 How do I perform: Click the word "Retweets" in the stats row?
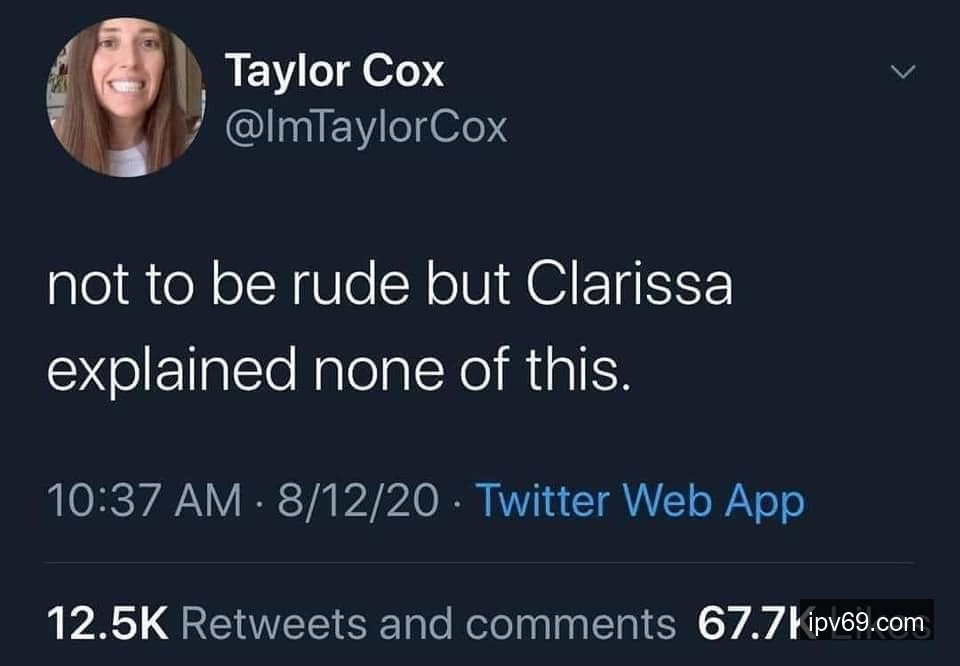coord(276,623)
